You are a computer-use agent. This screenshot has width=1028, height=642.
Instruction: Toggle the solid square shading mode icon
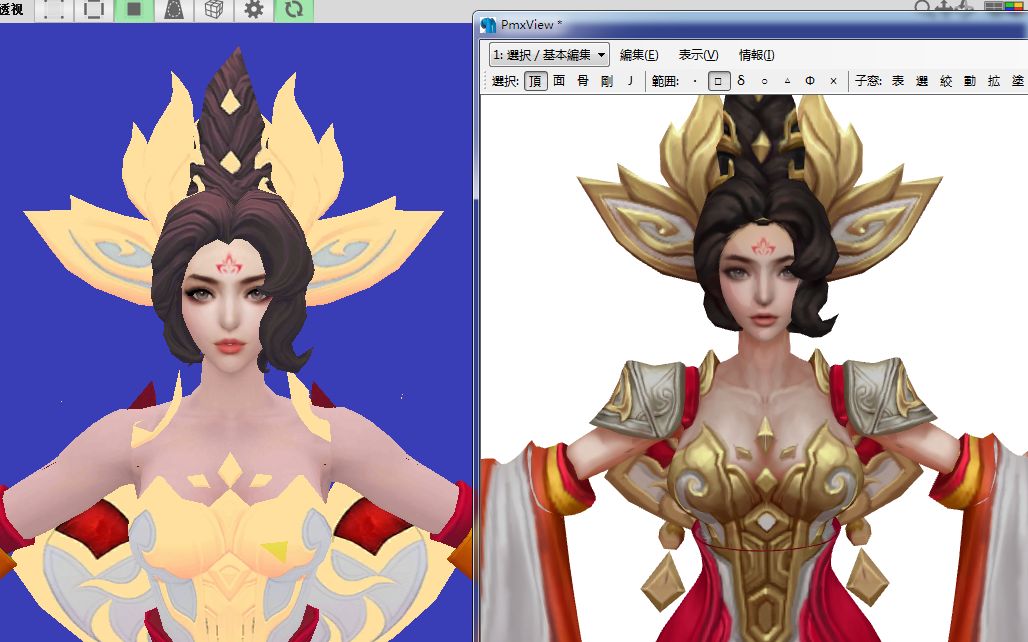(x=134, y=9)
